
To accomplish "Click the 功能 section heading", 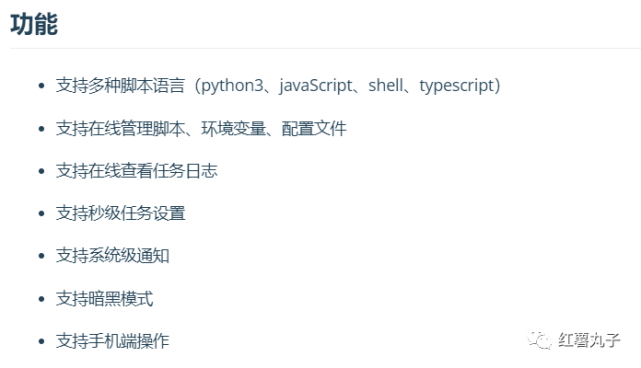I will tap(34, 25).
